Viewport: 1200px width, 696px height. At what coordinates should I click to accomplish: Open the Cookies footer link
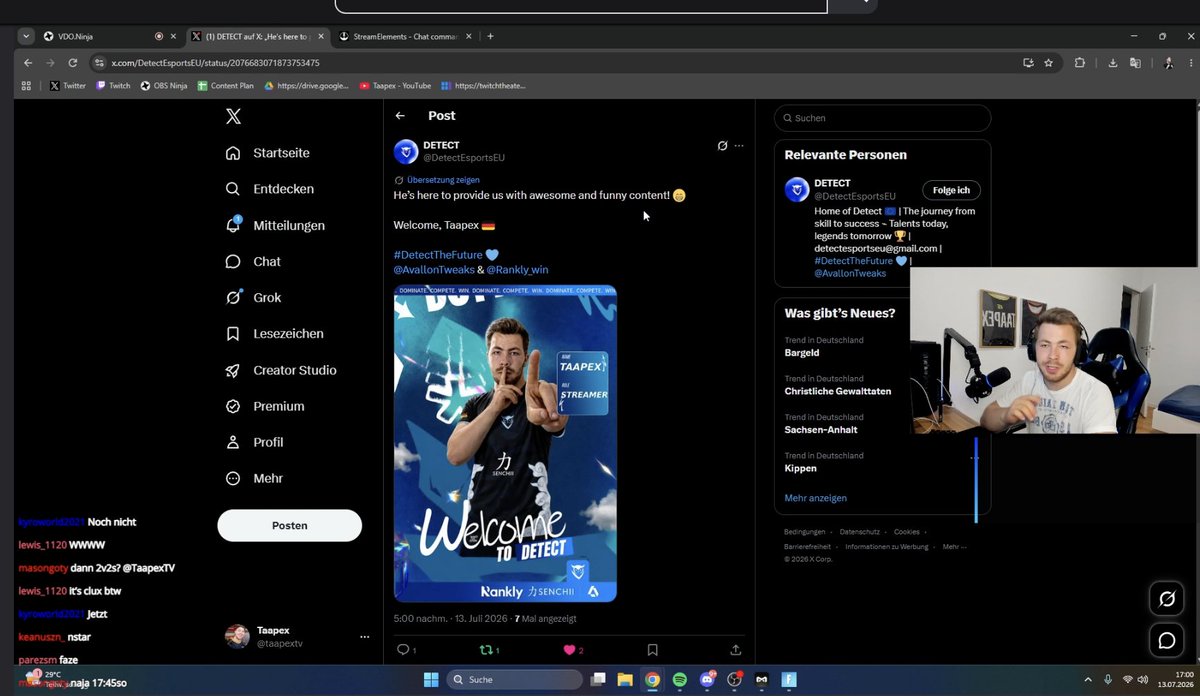[907, 532]
